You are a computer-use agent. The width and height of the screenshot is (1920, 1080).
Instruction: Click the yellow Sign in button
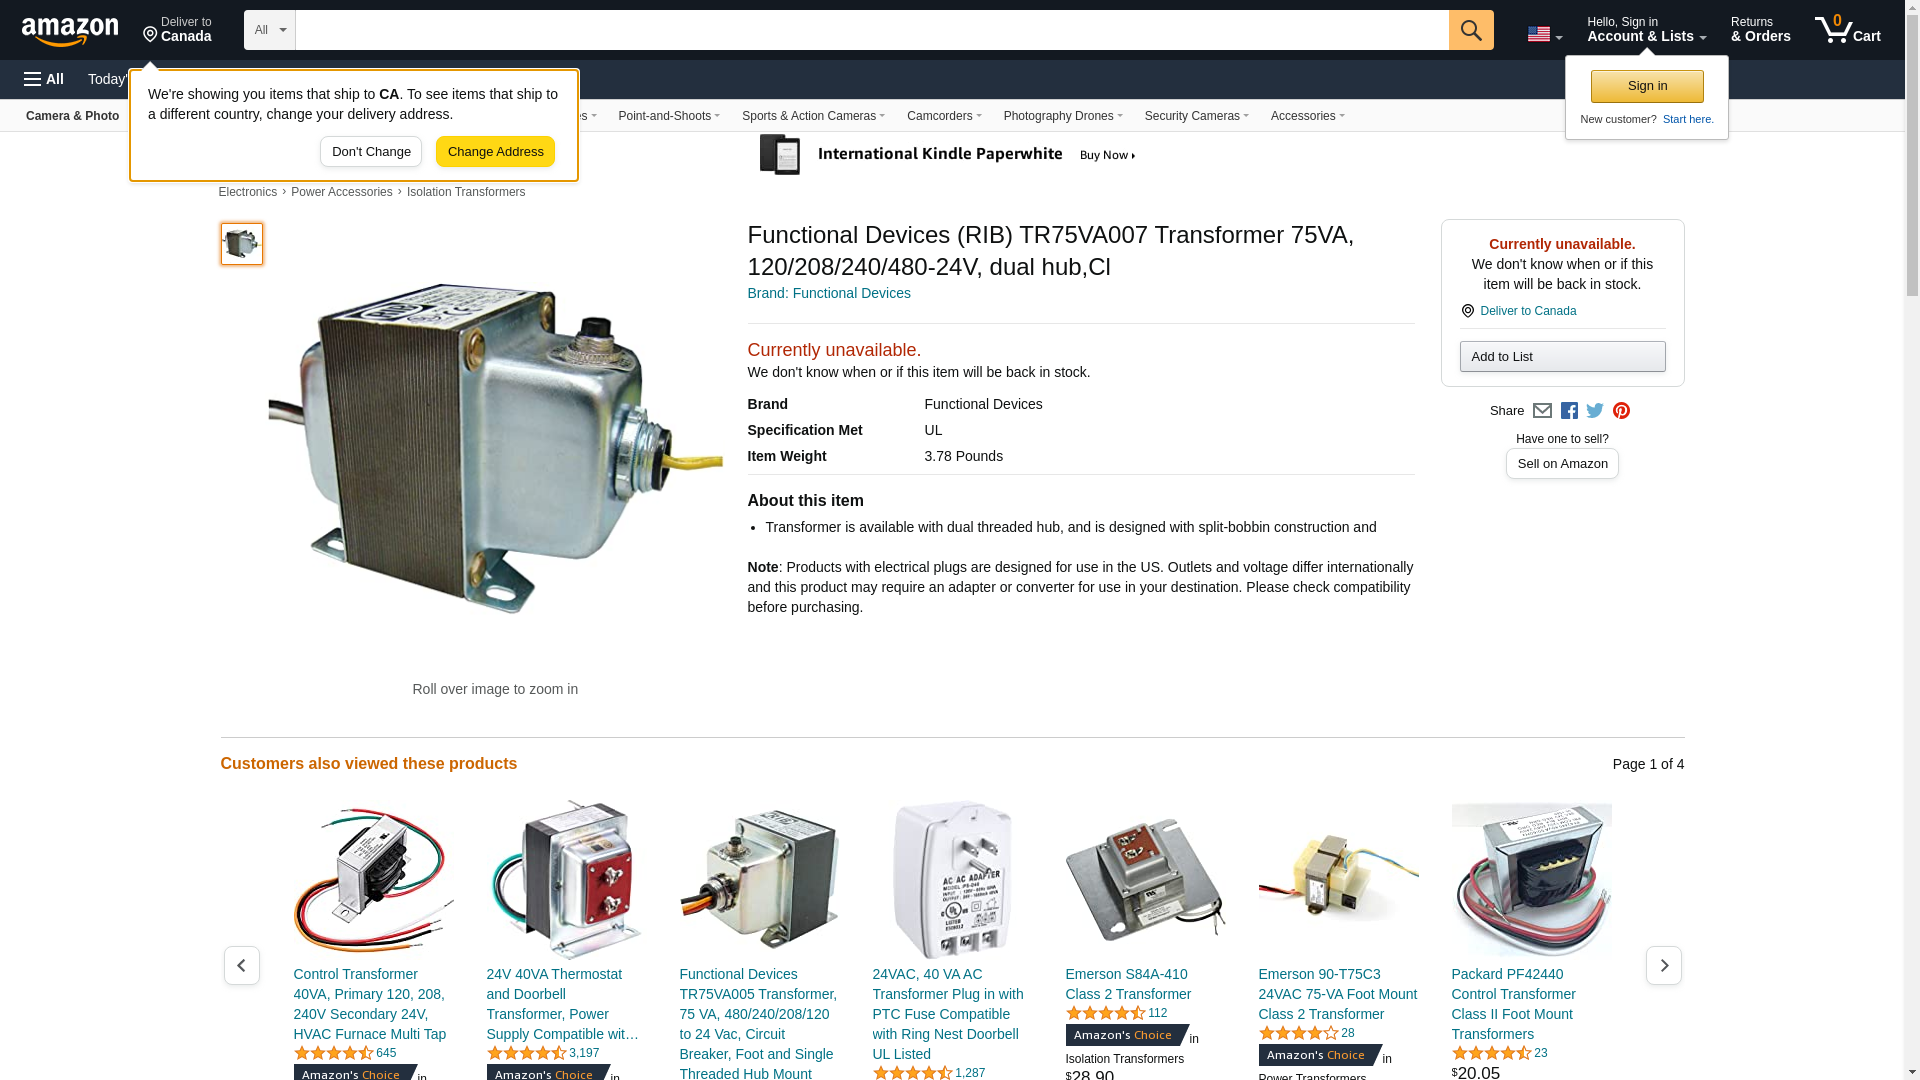(x=1647, y=86)
